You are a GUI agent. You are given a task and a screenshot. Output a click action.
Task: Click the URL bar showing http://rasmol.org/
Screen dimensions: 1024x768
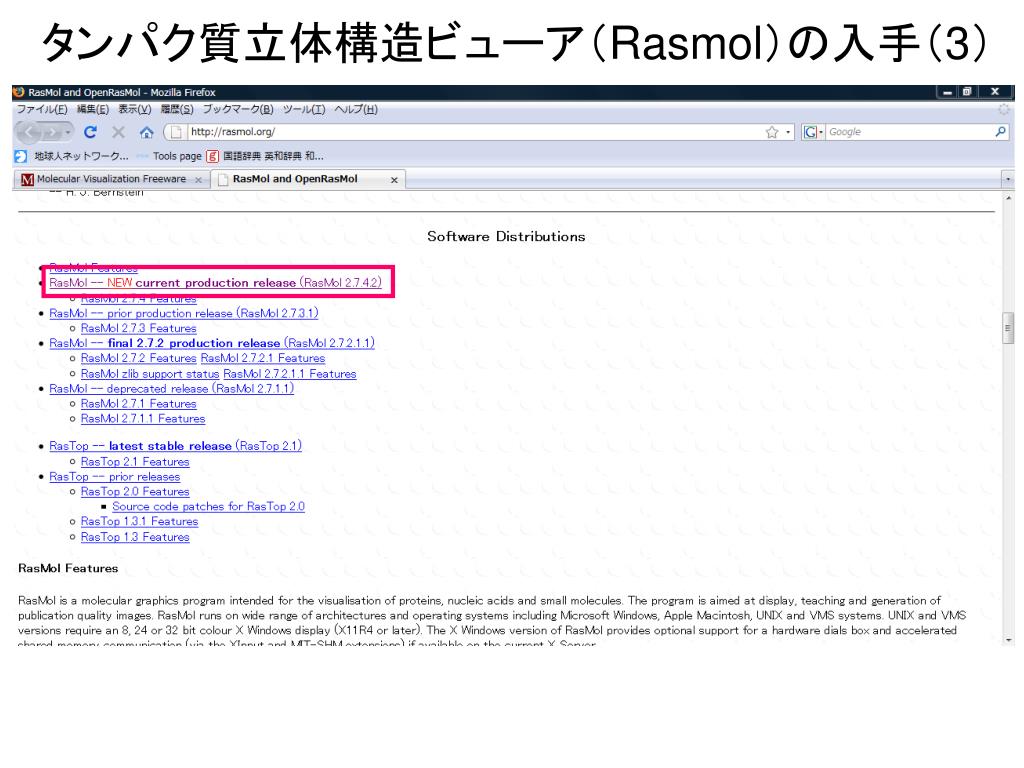click(475, 132)
